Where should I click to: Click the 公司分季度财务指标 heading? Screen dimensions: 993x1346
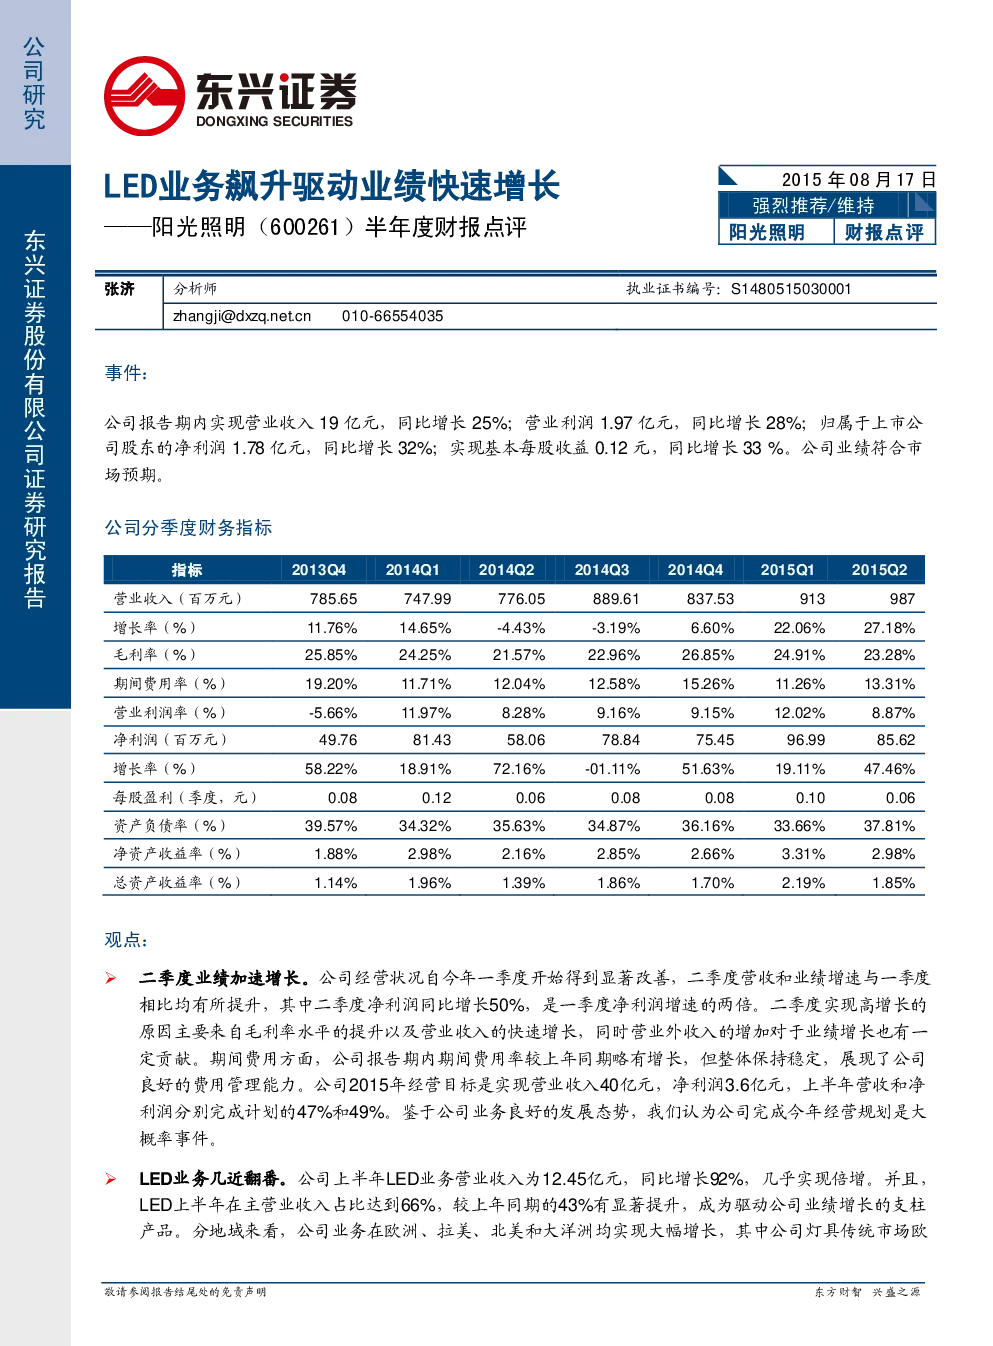[188, 527]
